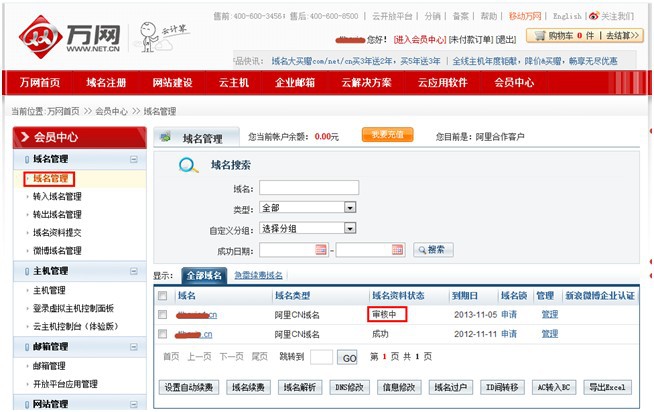Screen dimensions: 654x412
Task: Switch to the 急需续费域名 tab
Action: point(258,275)
